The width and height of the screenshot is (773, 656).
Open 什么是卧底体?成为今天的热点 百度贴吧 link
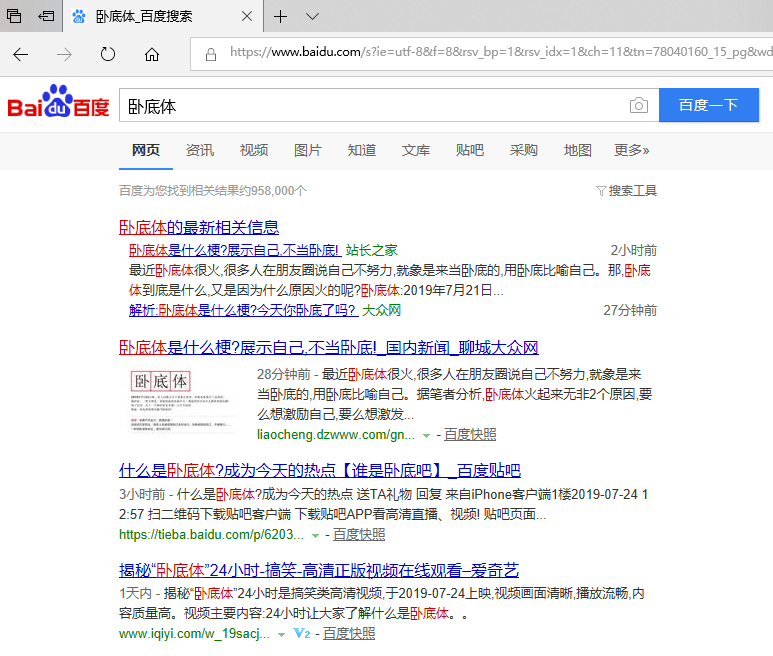320,471
